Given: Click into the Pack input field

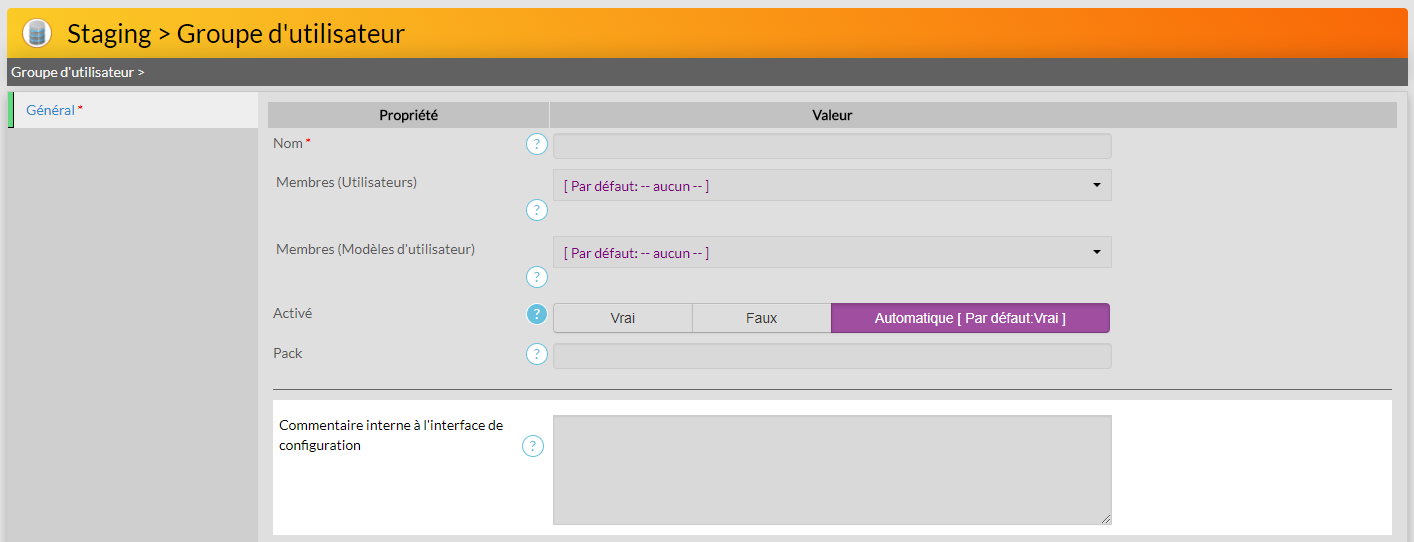Looking at the screenshot, I should (831, 356).
